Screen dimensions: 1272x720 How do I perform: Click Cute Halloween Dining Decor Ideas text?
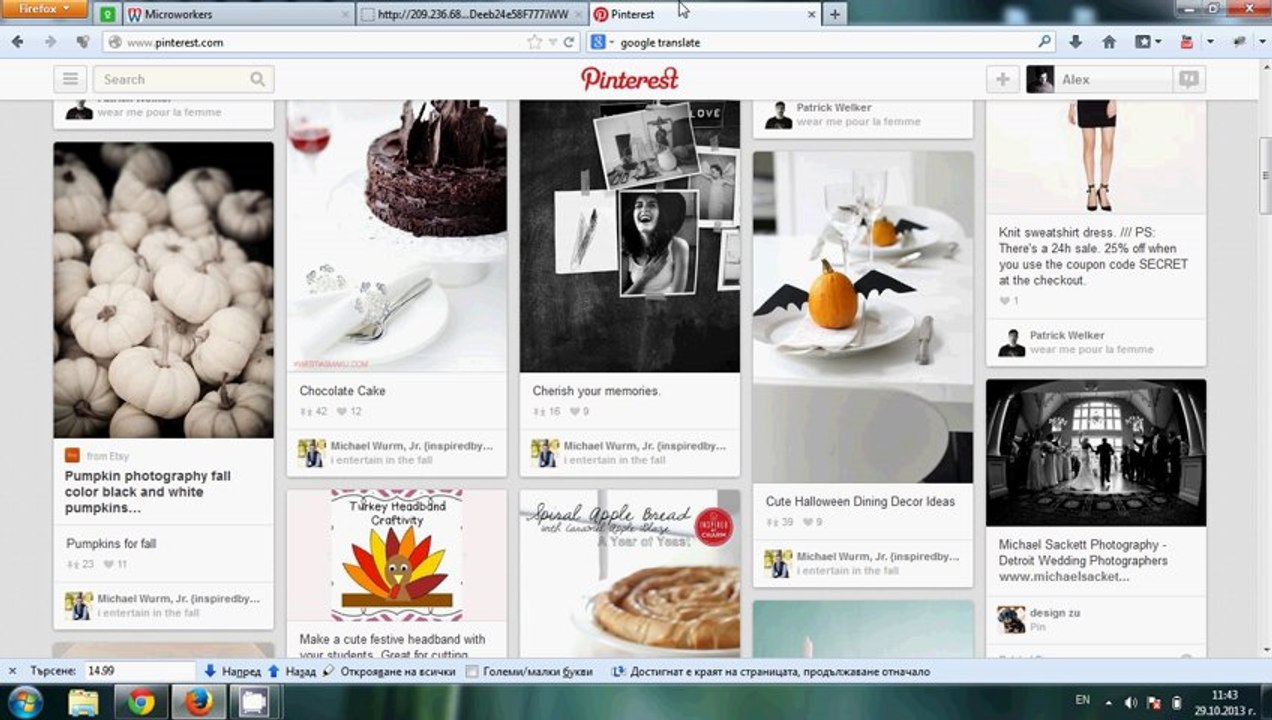[x=860, y=501]
